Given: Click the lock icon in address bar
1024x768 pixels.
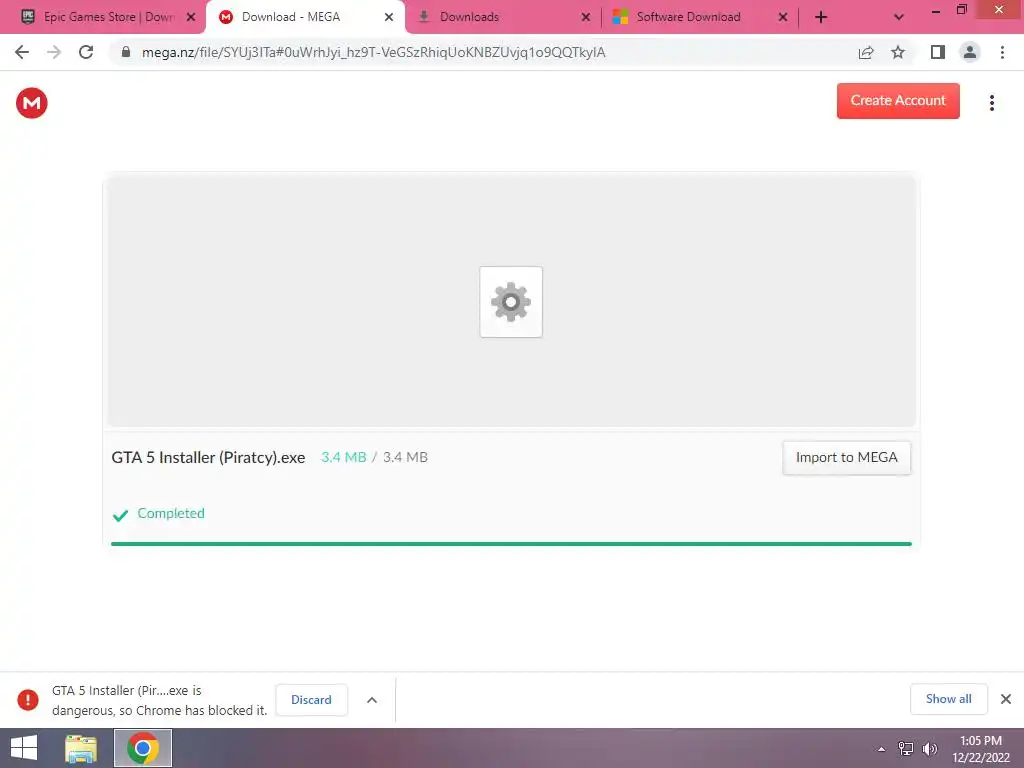Looking at the screenshot, I should 126,52.
